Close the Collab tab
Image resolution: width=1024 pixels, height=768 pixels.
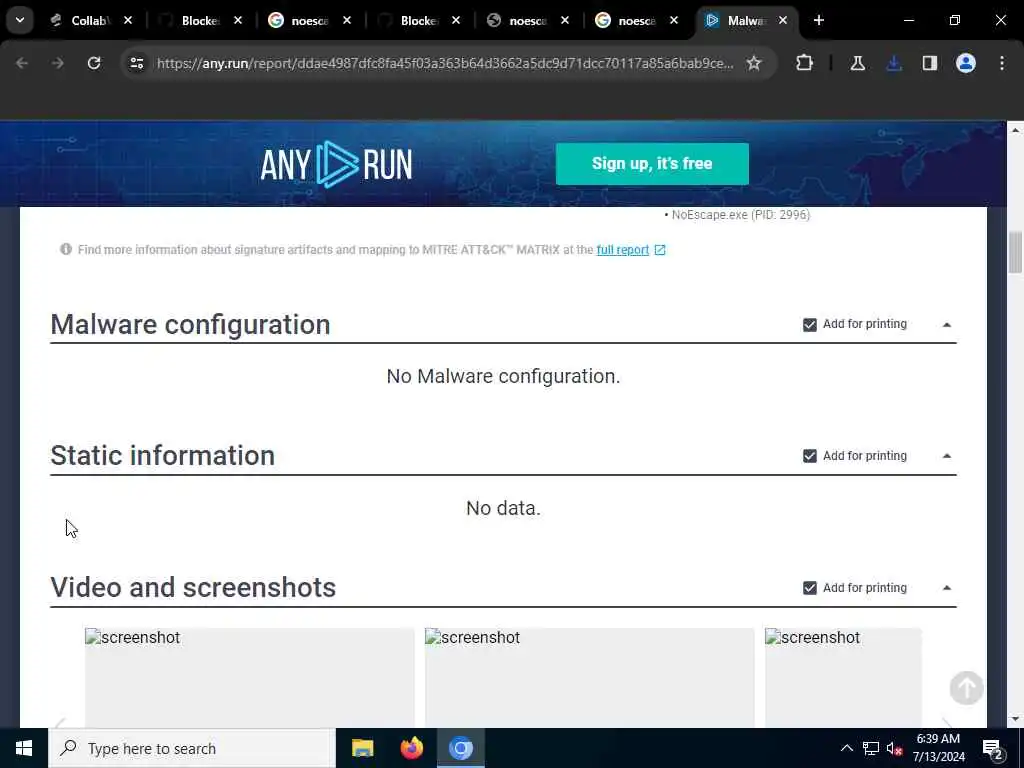point(128,21)
